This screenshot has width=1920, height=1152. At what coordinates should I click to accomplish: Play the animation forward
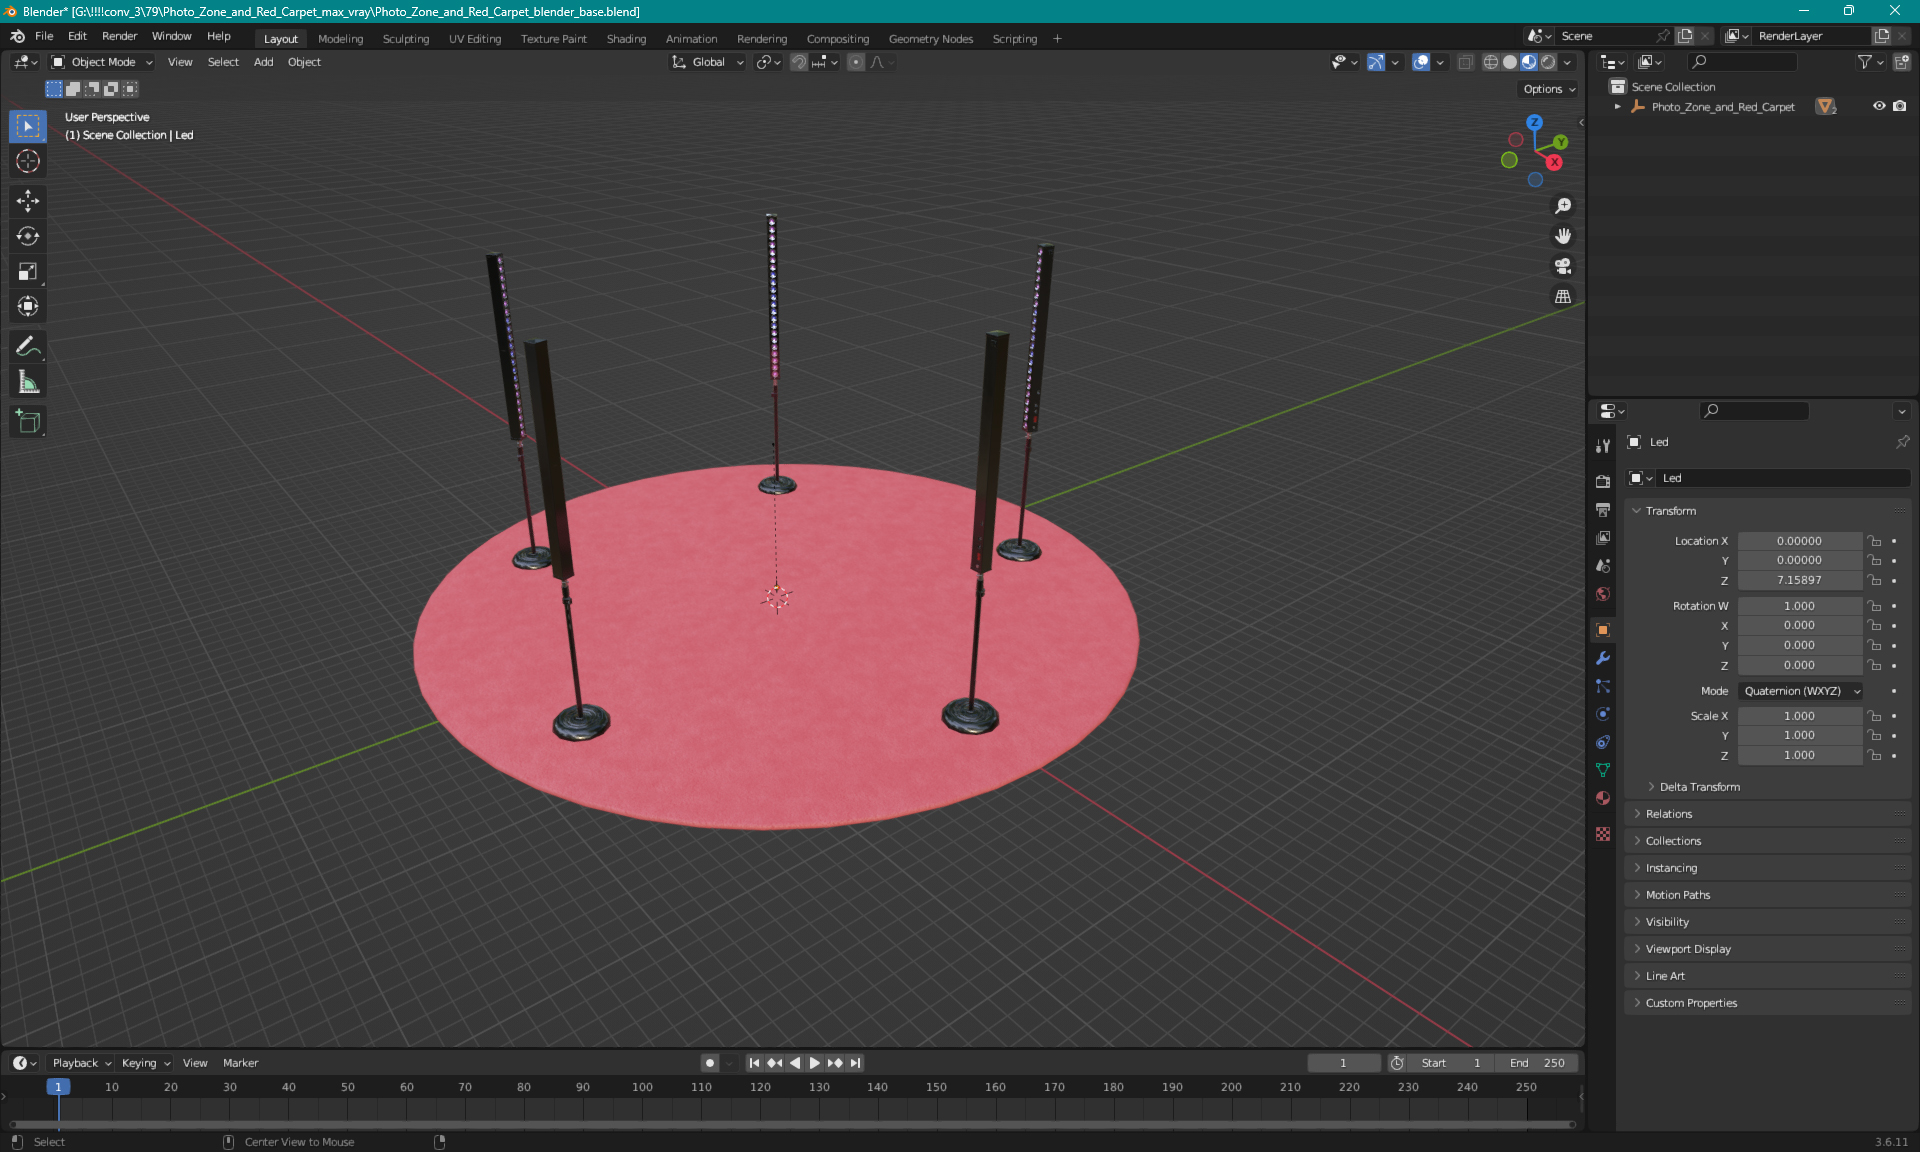coord(815,1063)
